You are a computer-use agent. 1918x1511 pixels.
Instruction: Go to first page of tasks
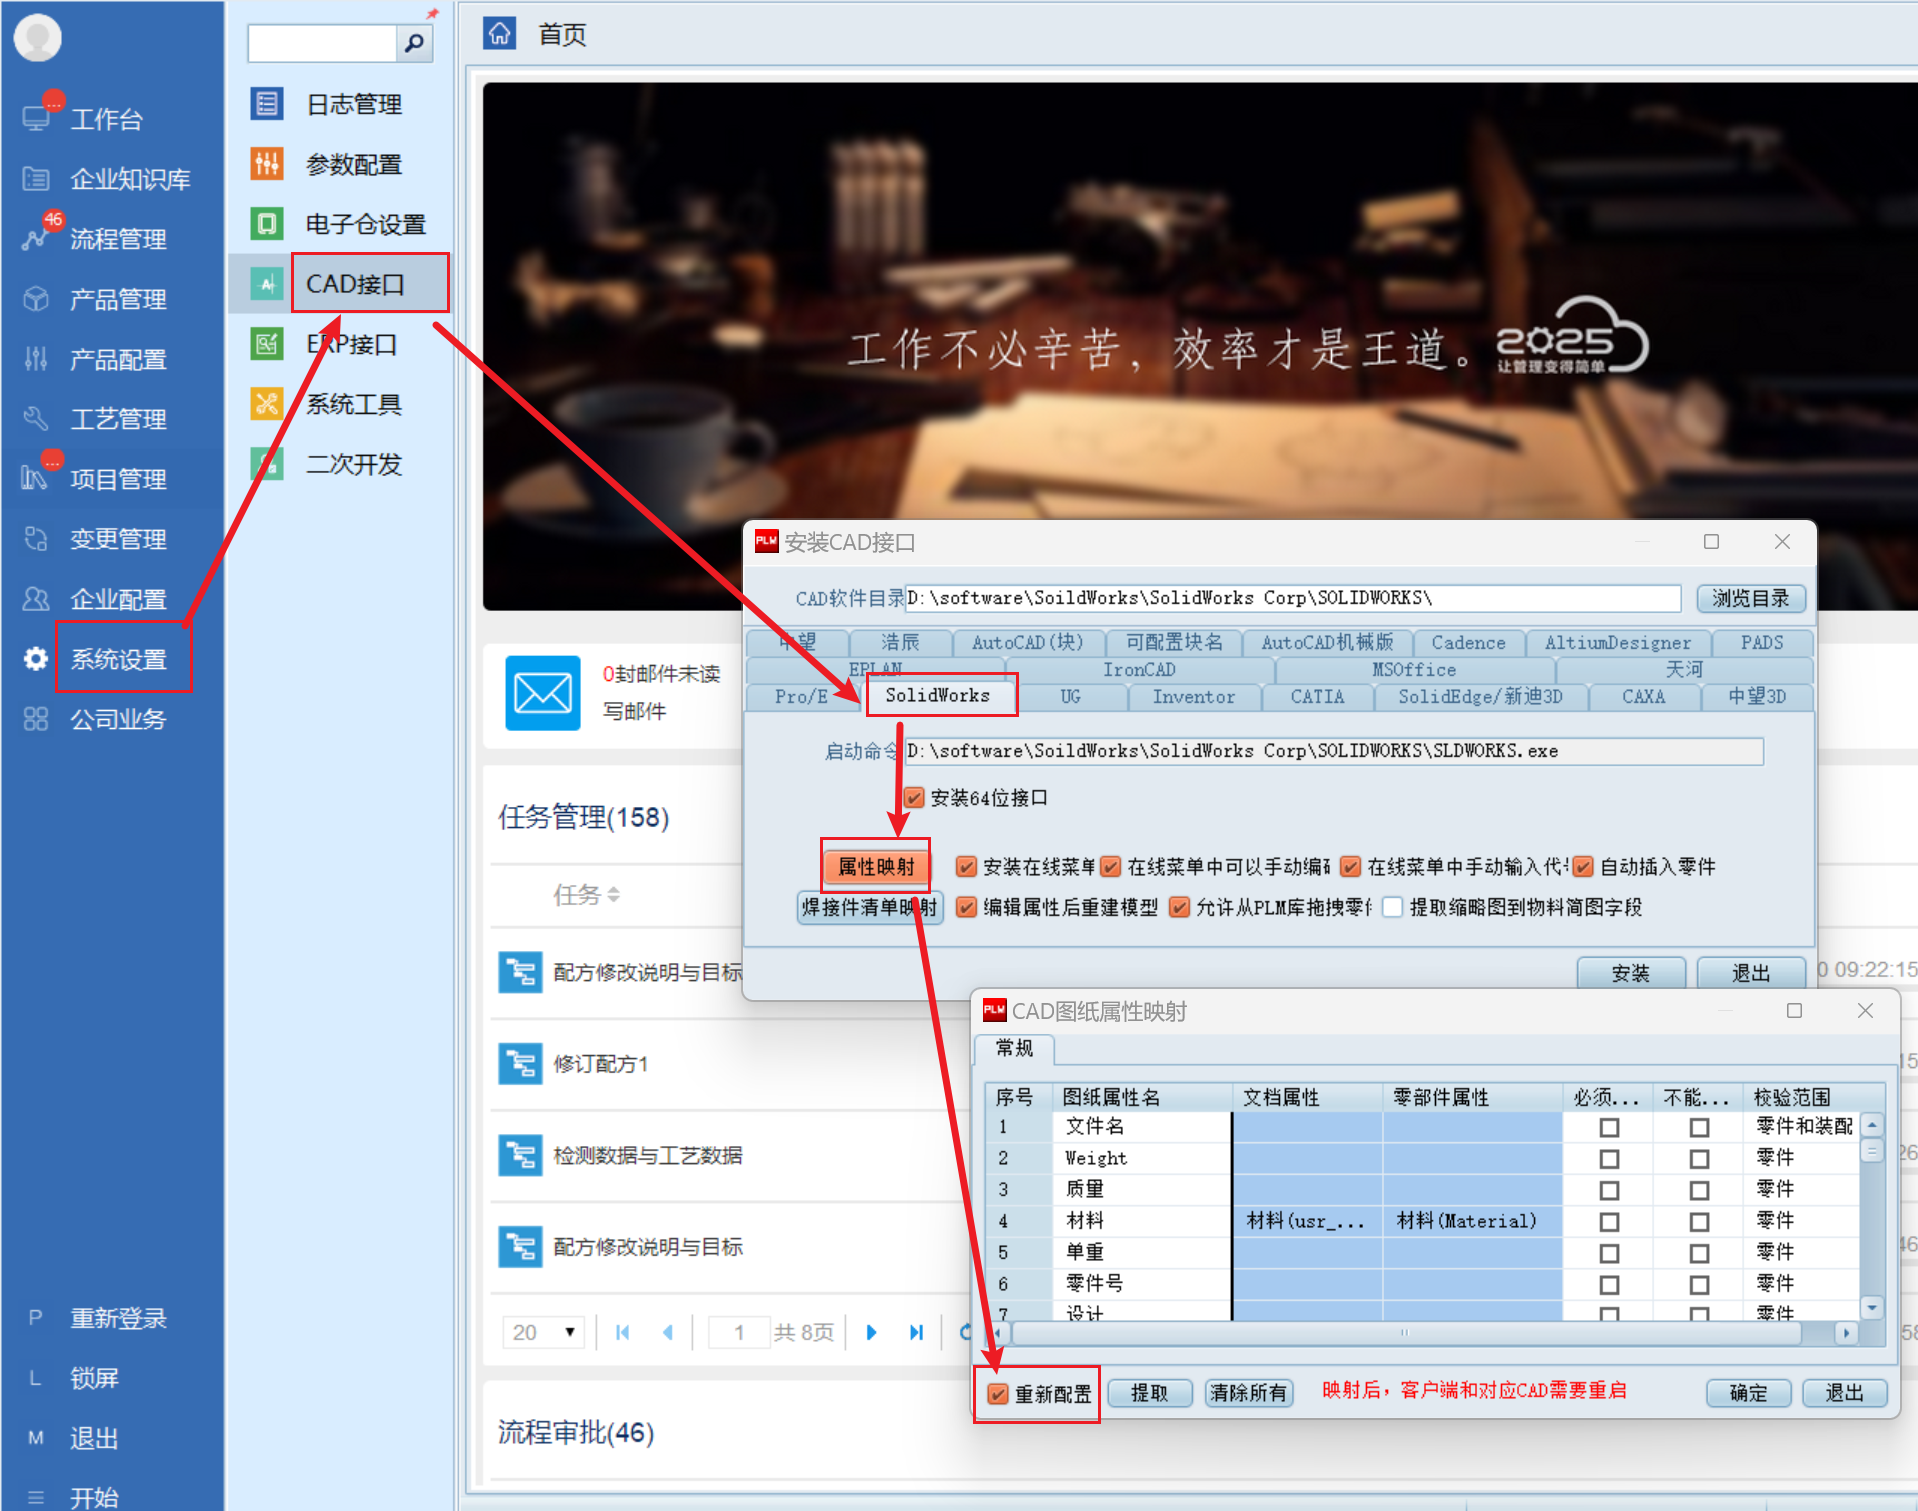tap(623, 1332)
